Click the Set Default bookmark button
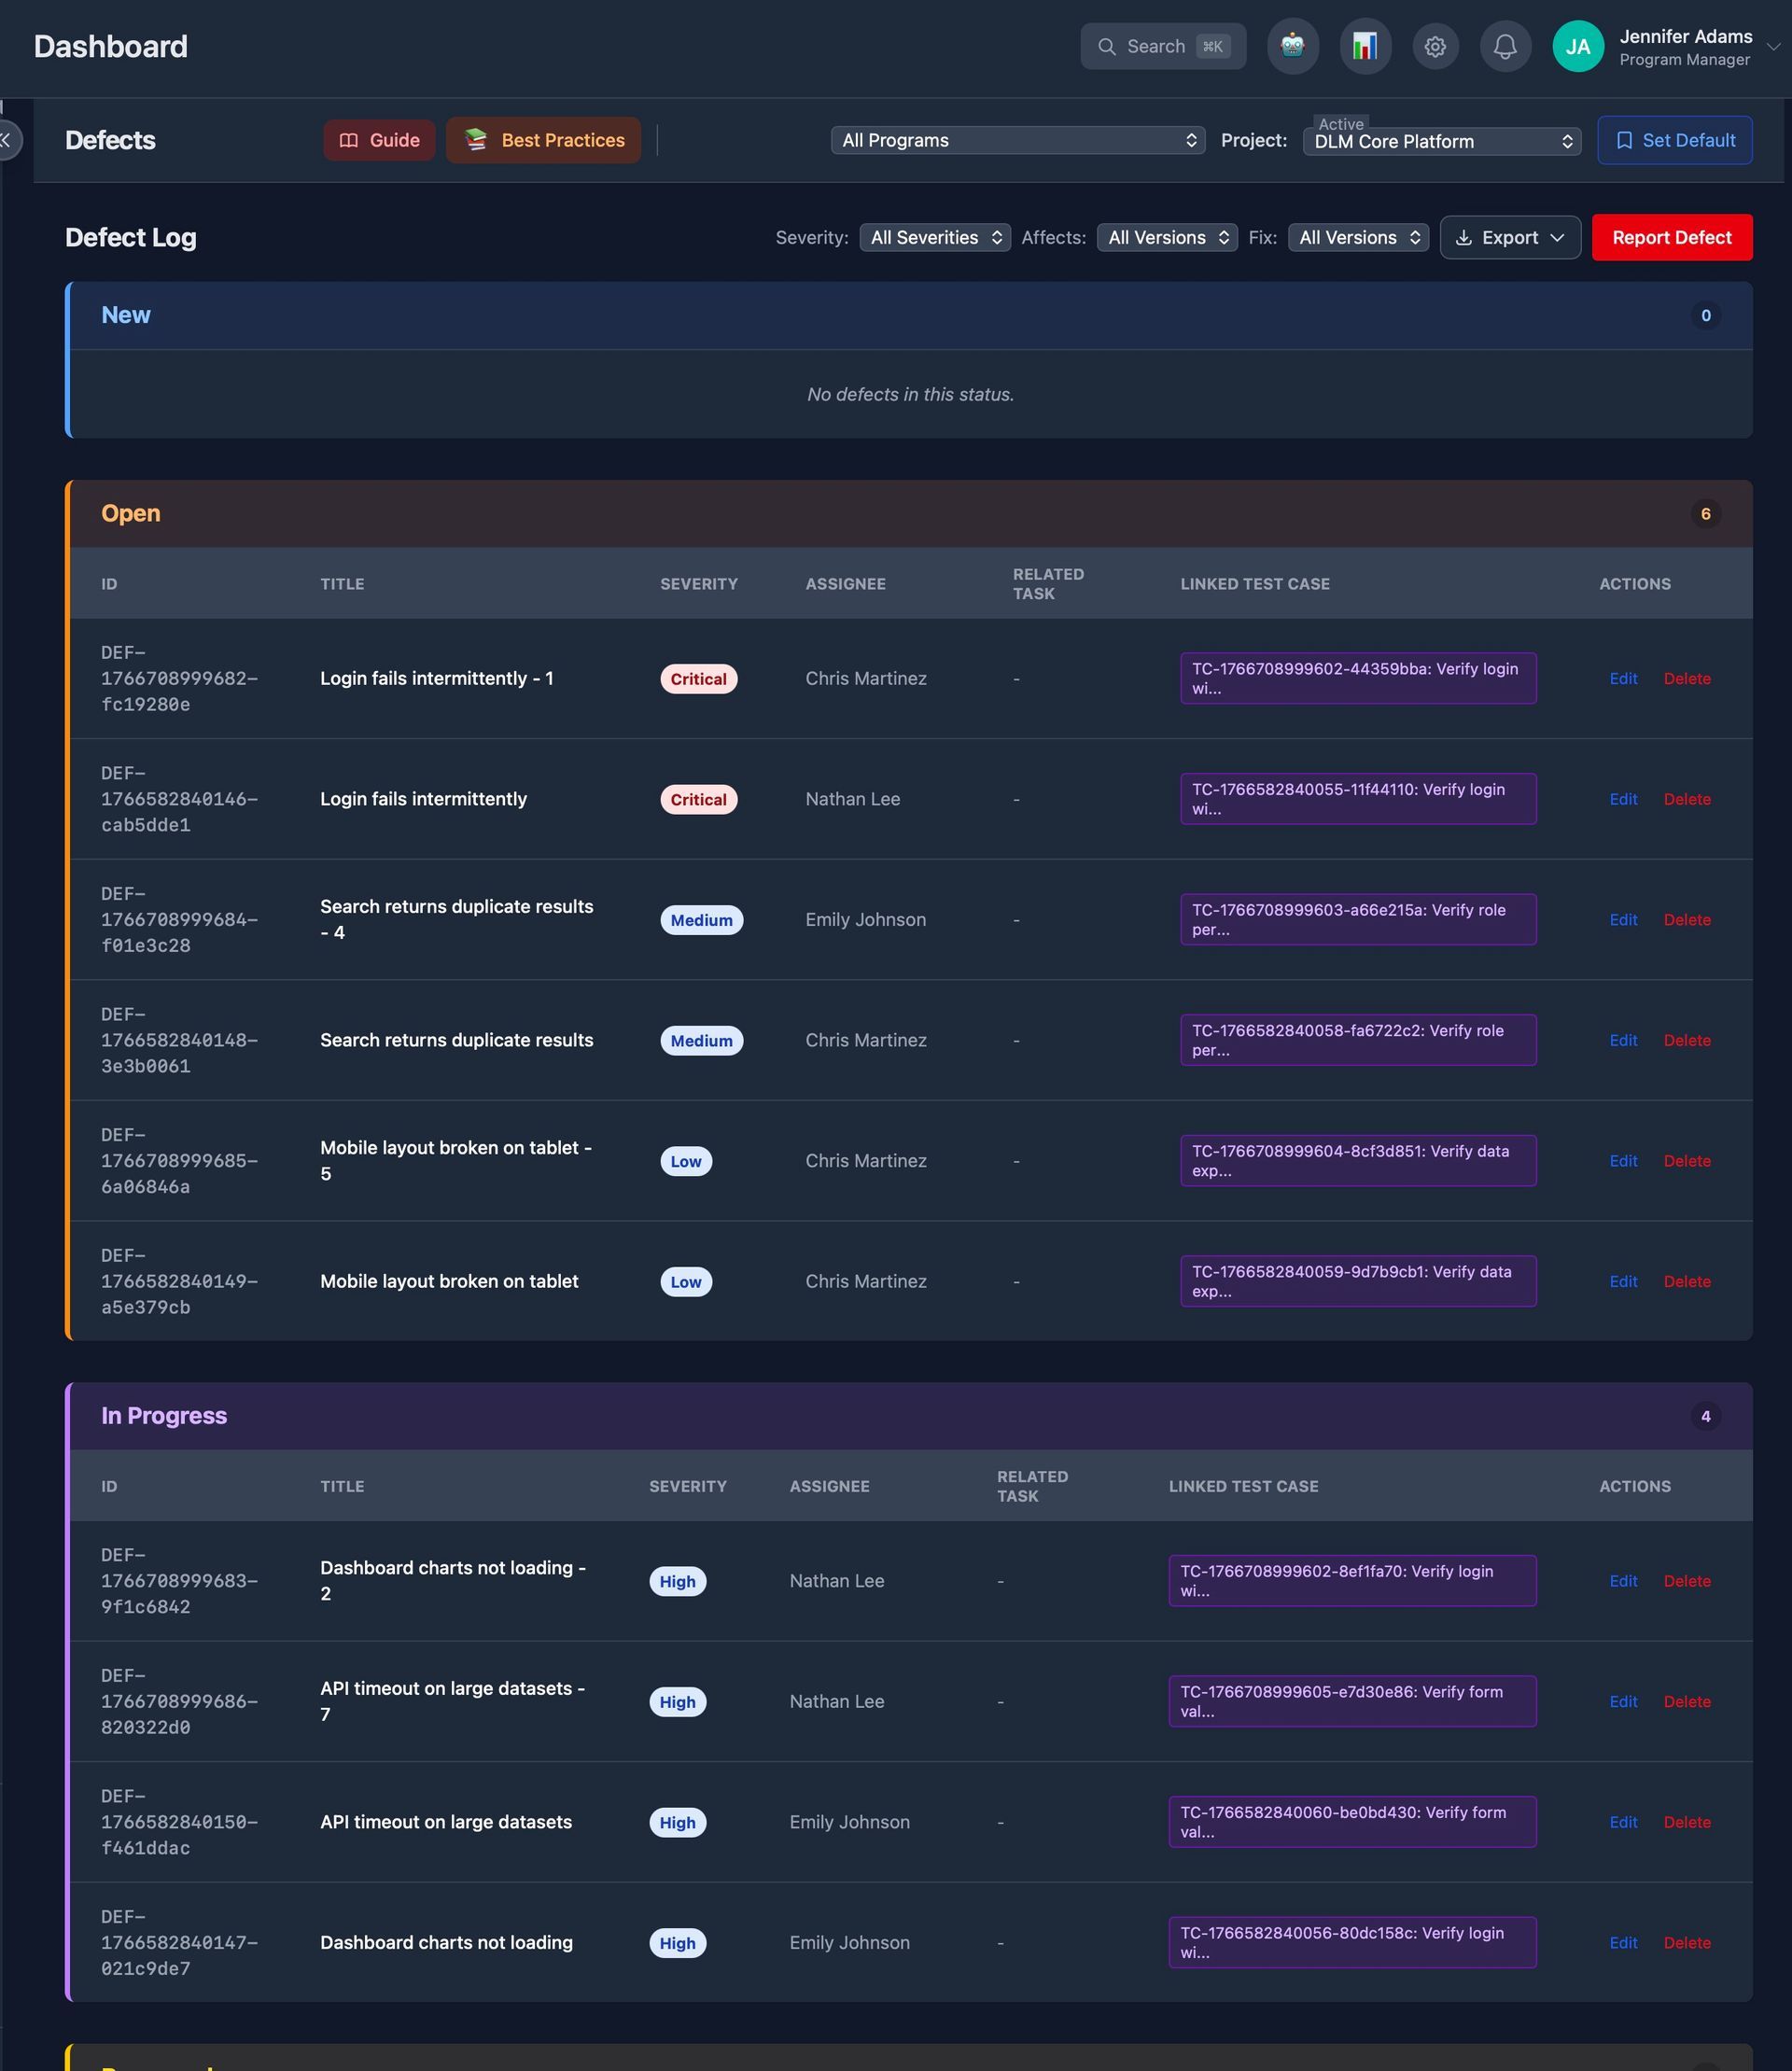This screenshot has height=2071, width=1792. (1674, 140)
